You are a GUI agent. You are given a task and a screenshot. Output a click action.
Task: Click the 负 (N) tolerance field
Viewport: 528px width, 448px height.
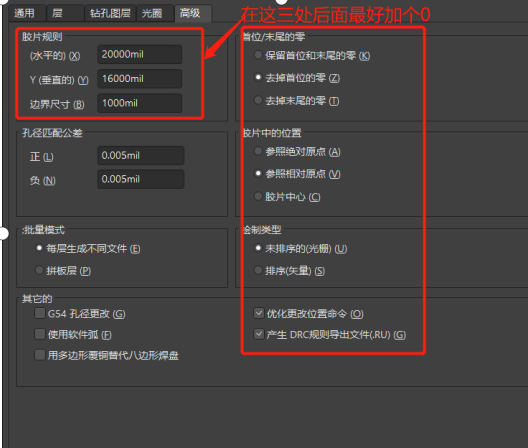point(141,179)
